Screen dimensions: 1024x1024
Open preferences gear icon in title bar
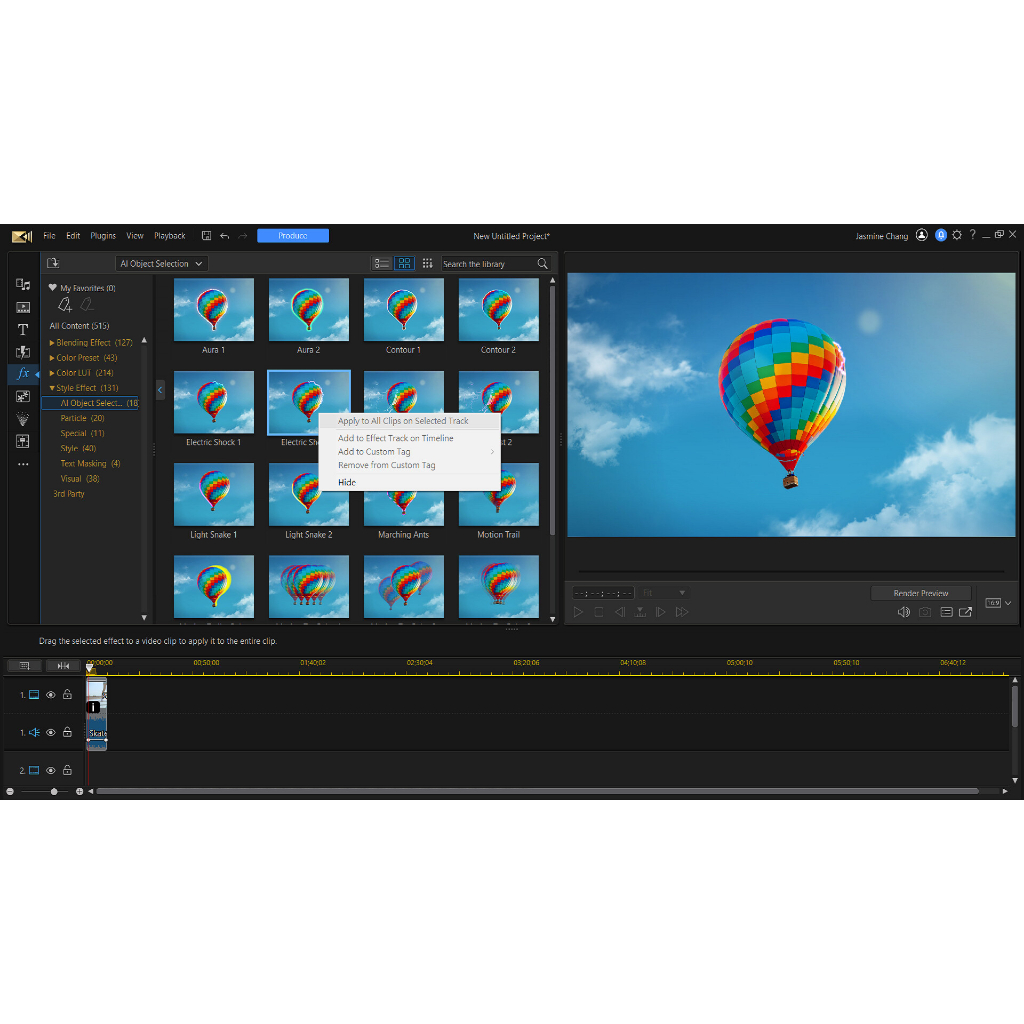957,235
